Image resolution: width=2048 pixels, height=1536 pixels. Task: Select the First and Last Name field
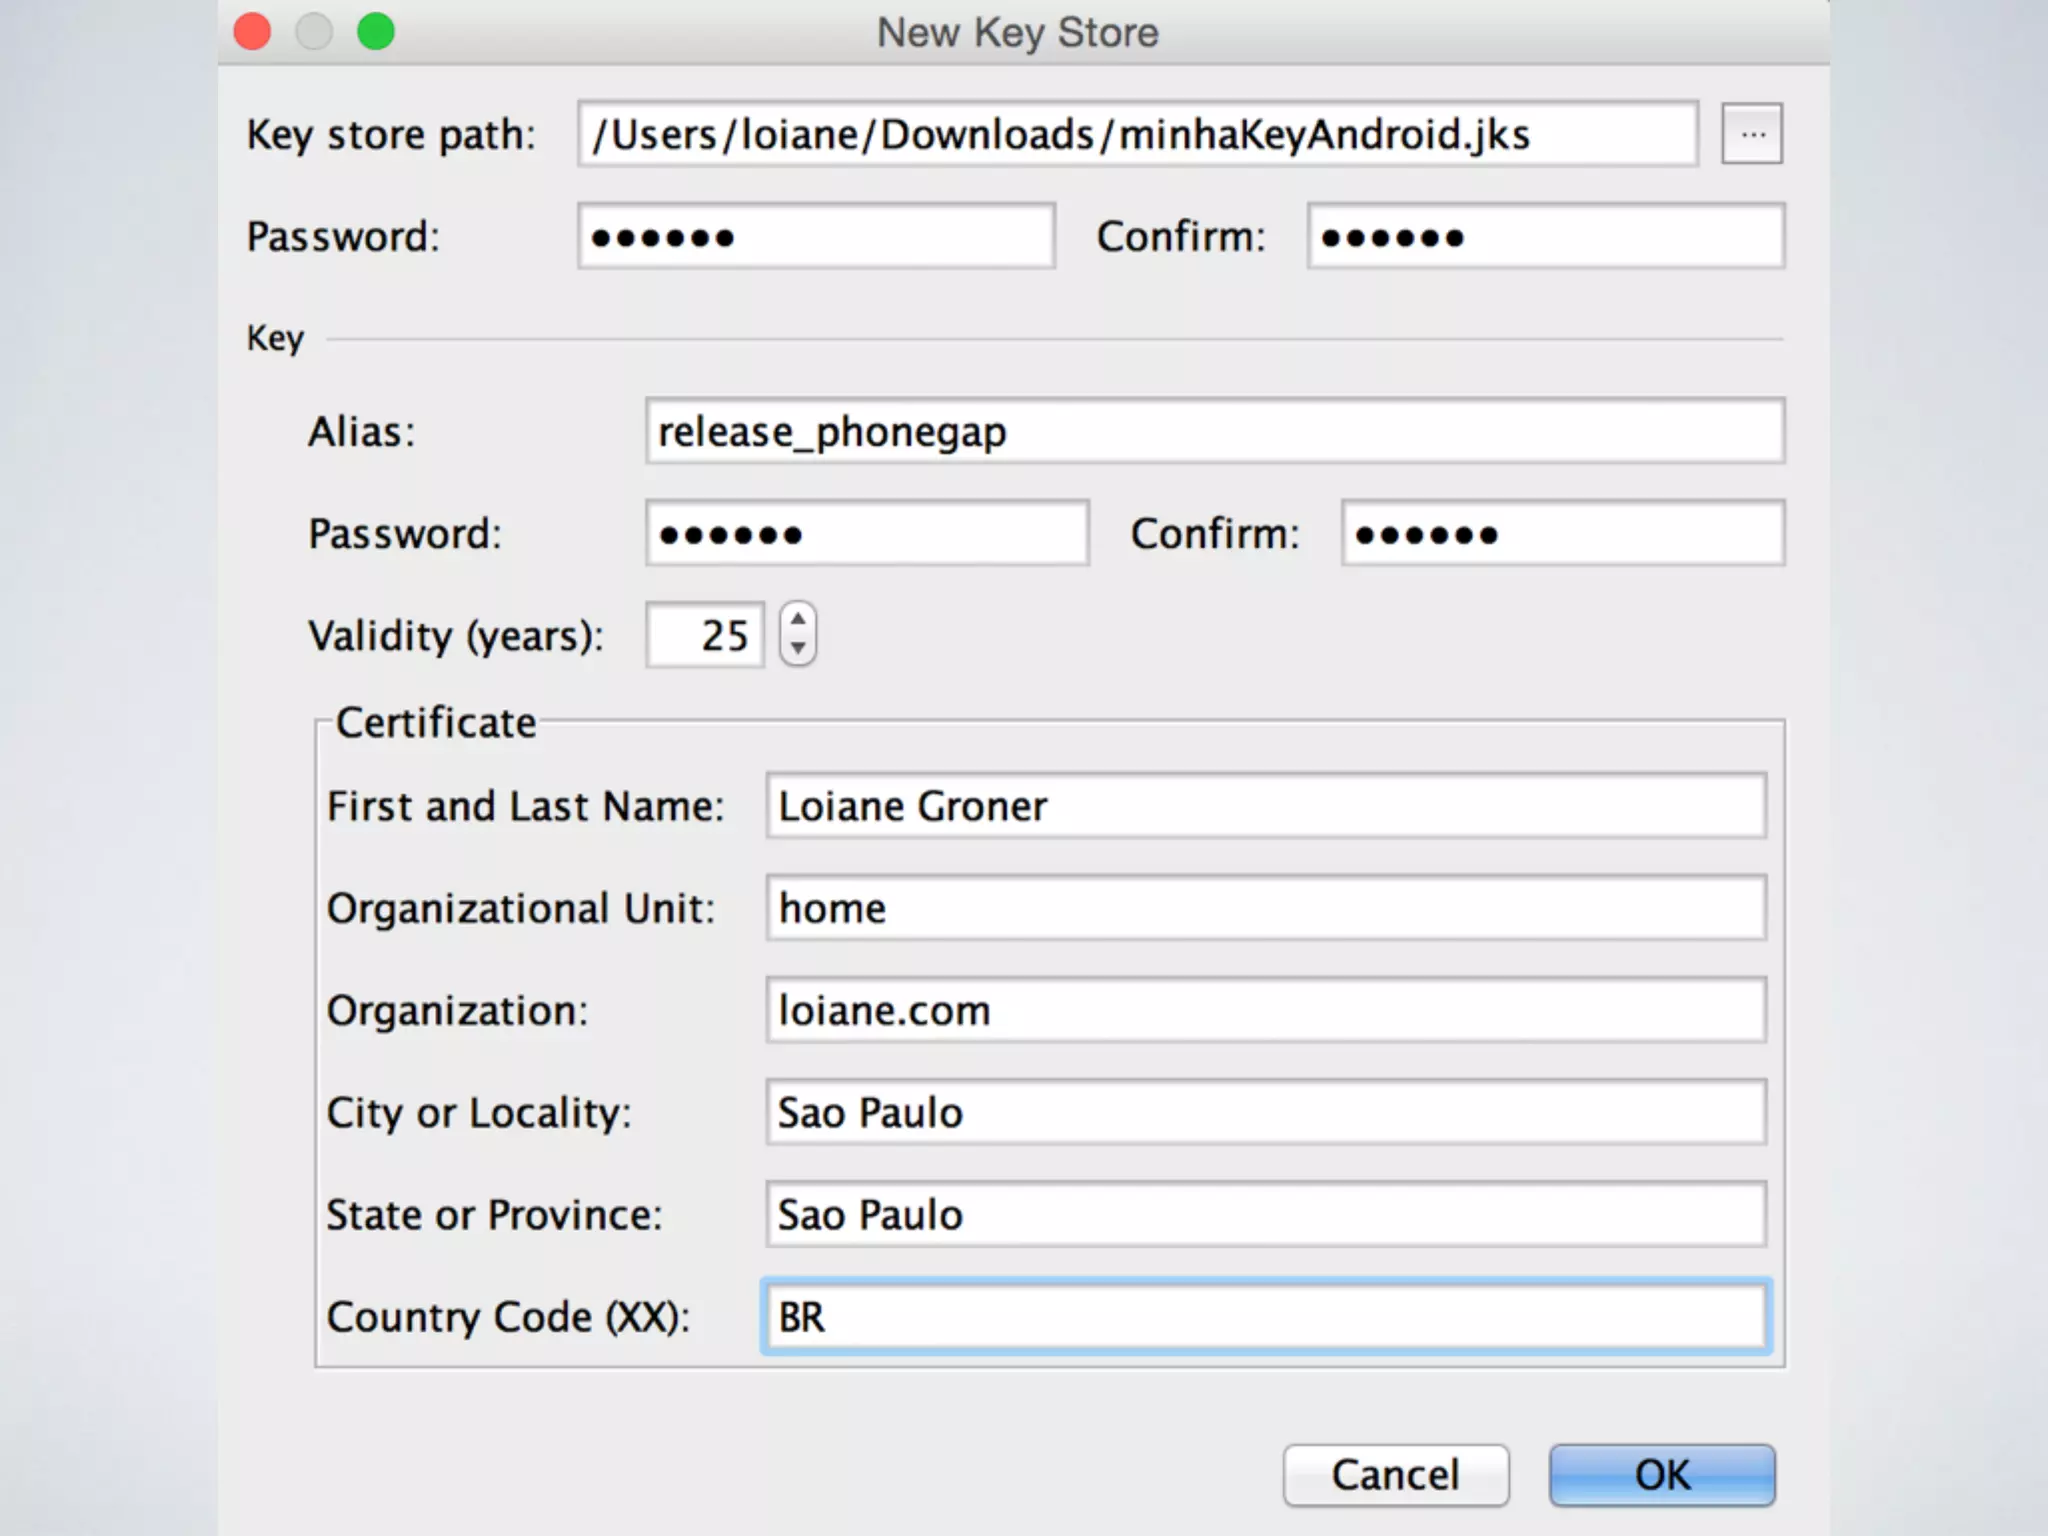[1265, 806]
